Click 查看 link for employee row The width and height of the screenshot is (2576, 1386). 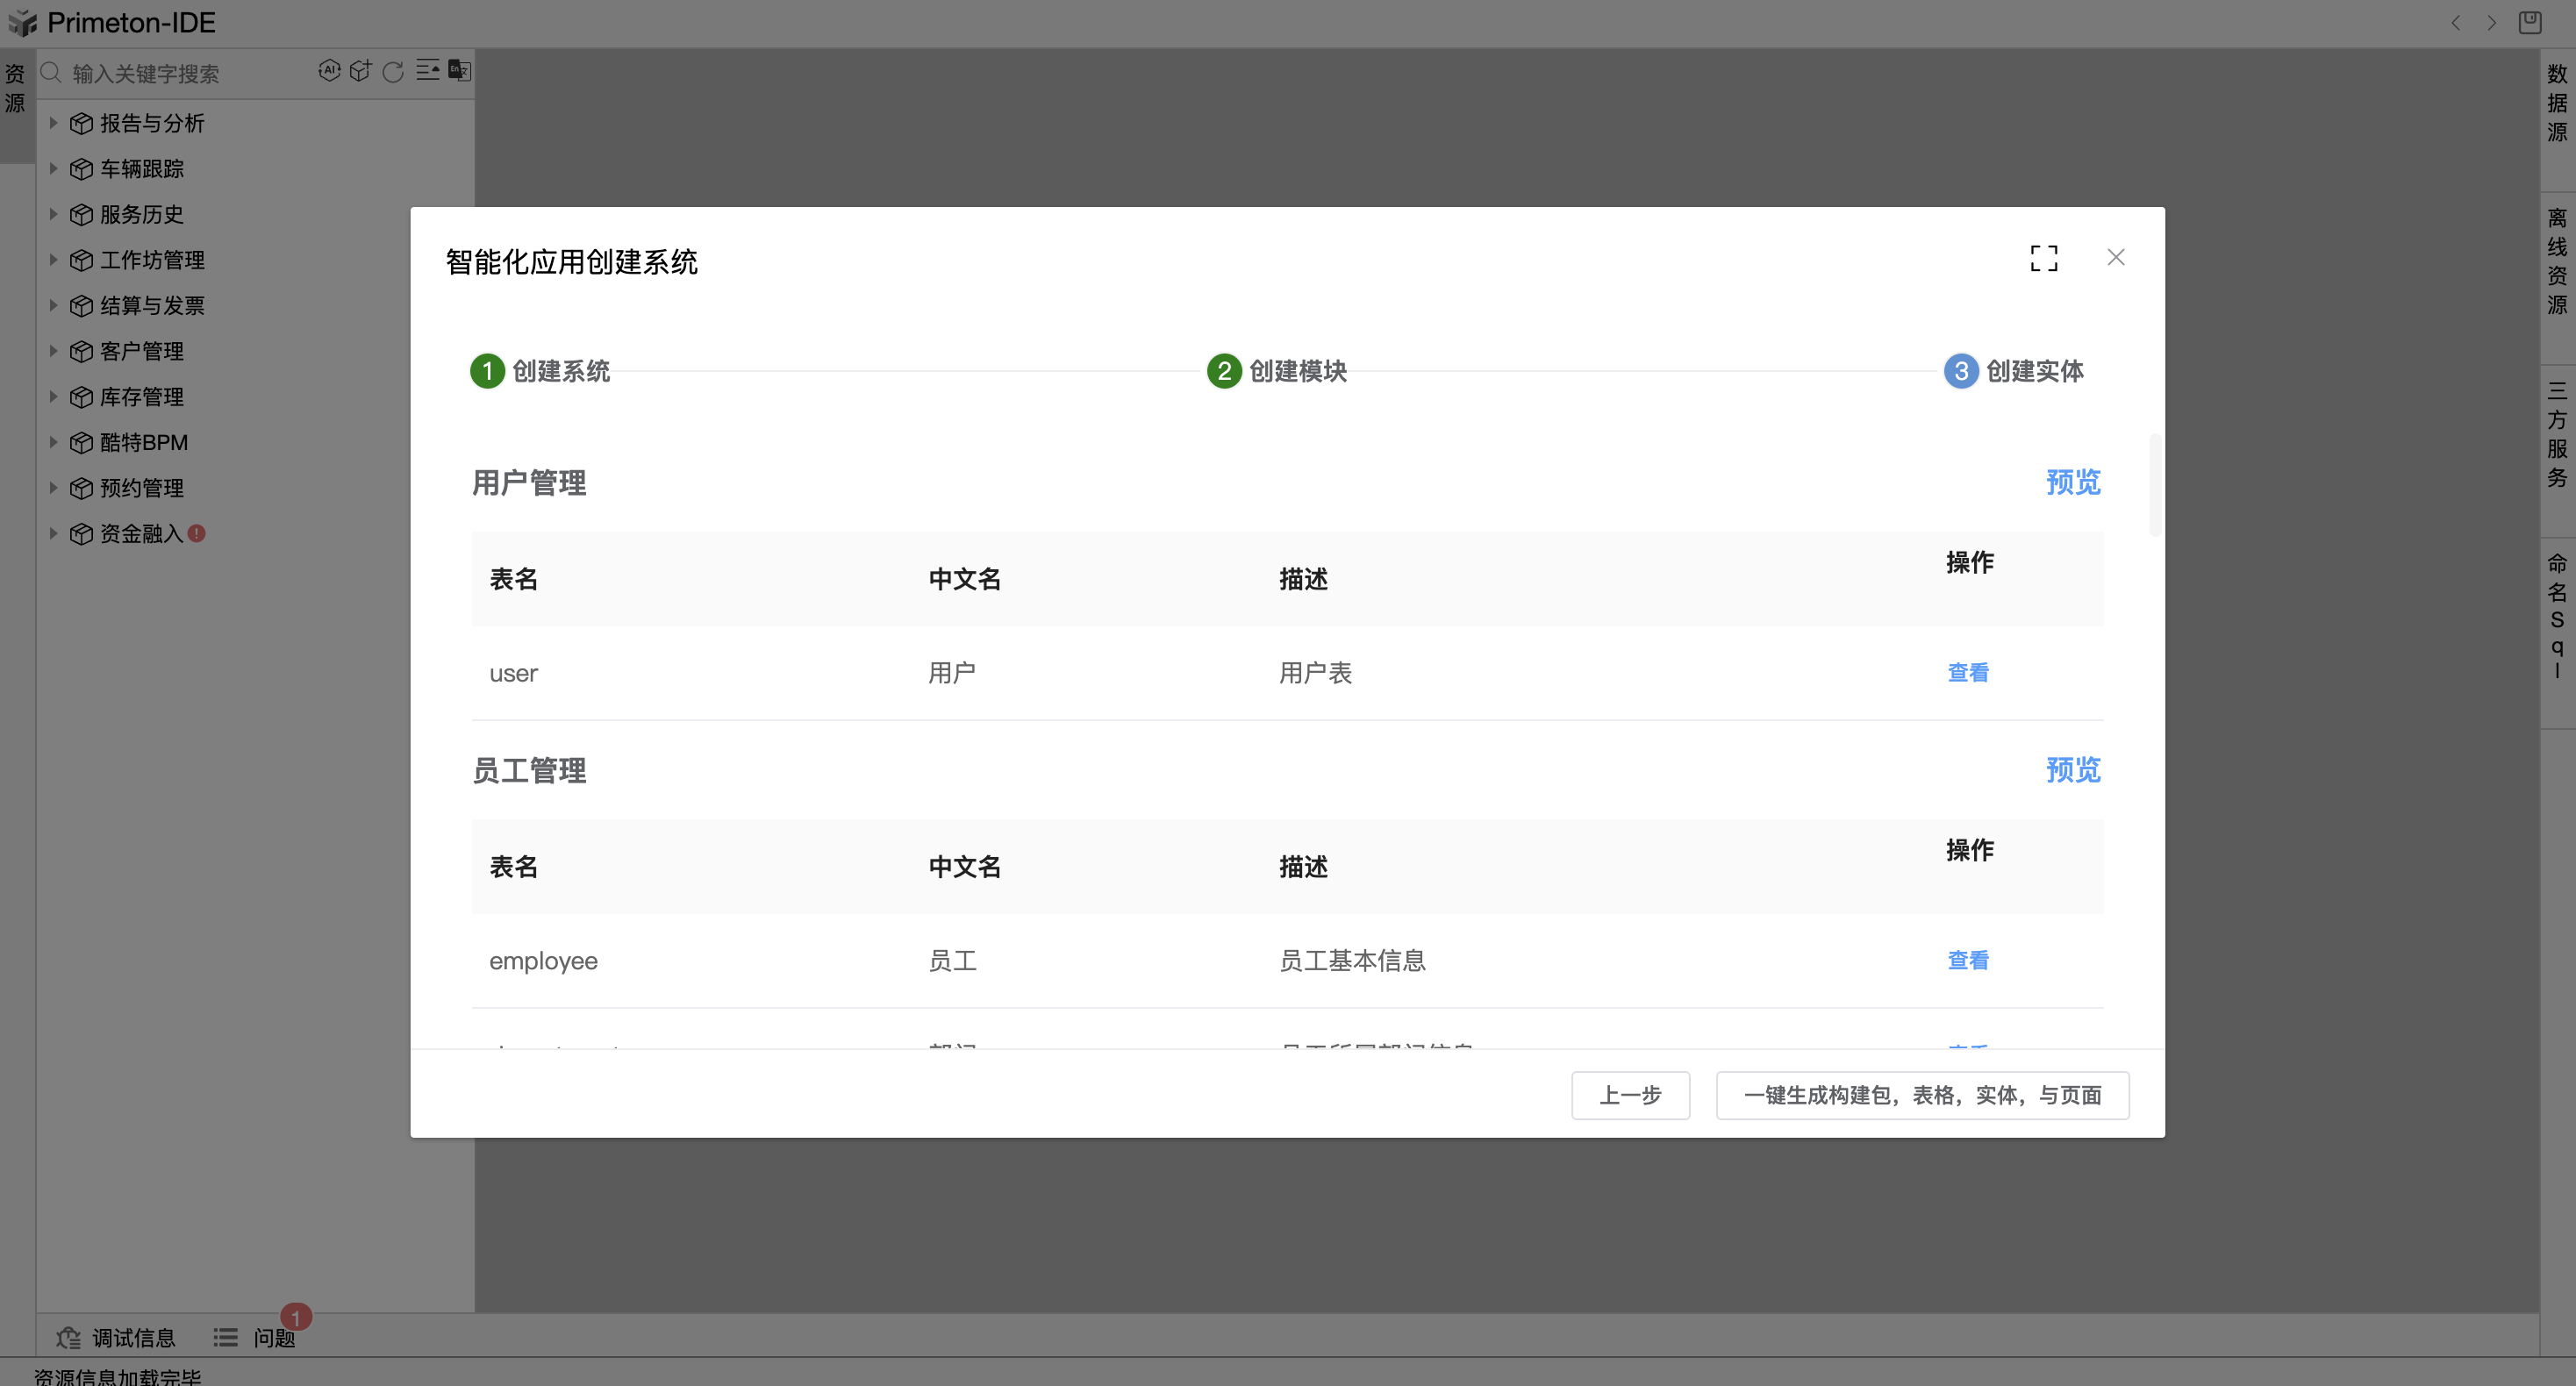[1967, 960]
